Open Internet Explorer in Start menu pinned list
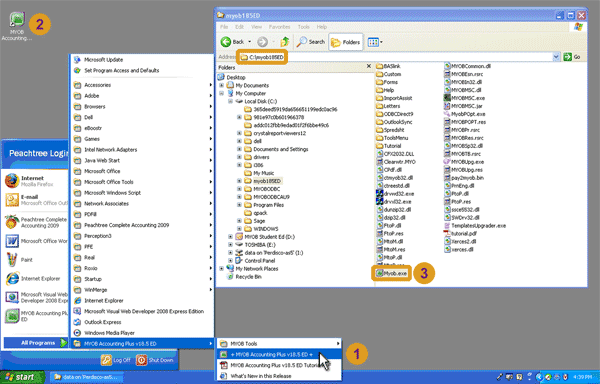Screen dimensions: 600x384 35,278
